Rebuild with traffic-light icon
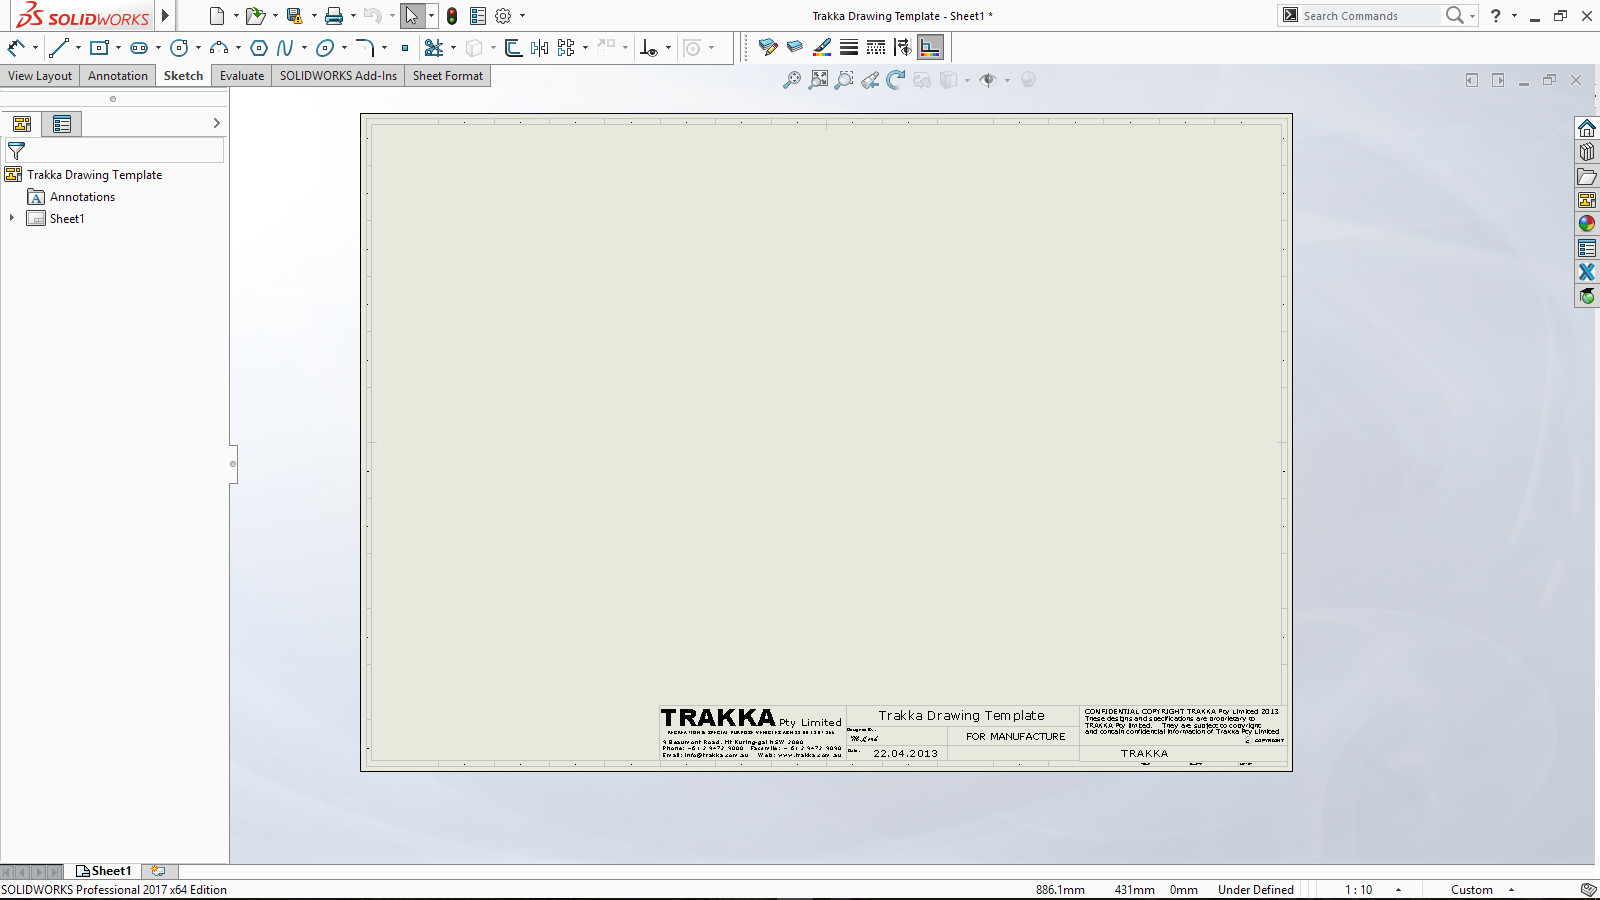This screenshot has width=1600, height=900. [452, 16]
